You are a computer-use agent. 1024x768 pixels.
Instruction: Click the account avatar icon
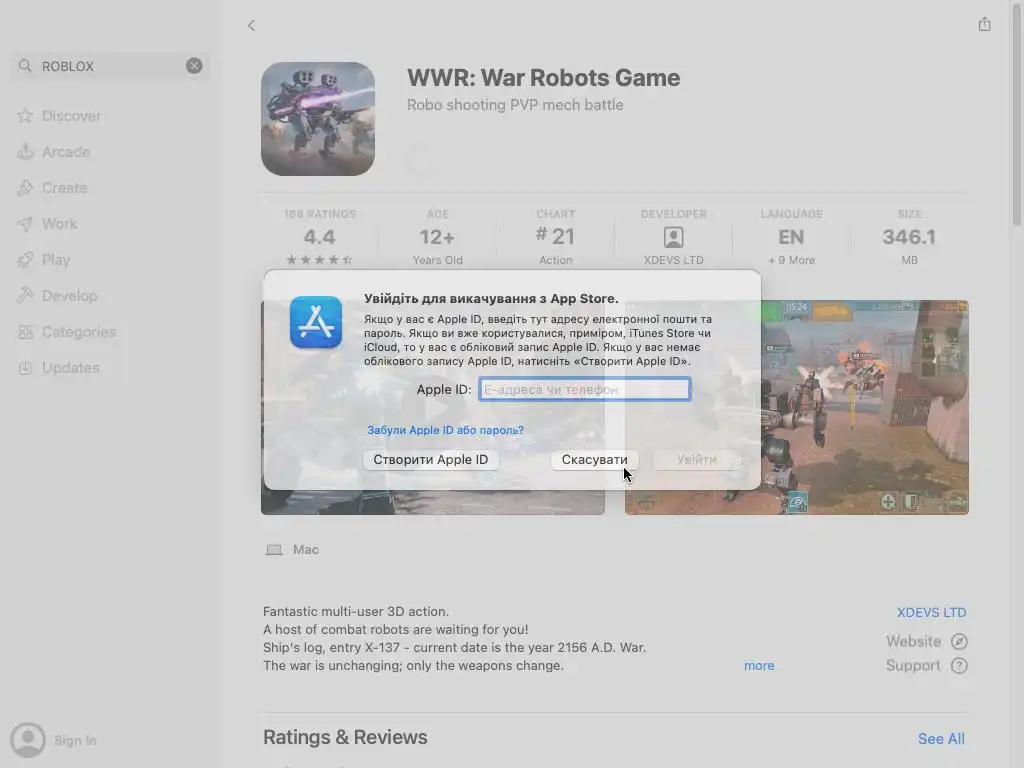click(x=27, y=740)
